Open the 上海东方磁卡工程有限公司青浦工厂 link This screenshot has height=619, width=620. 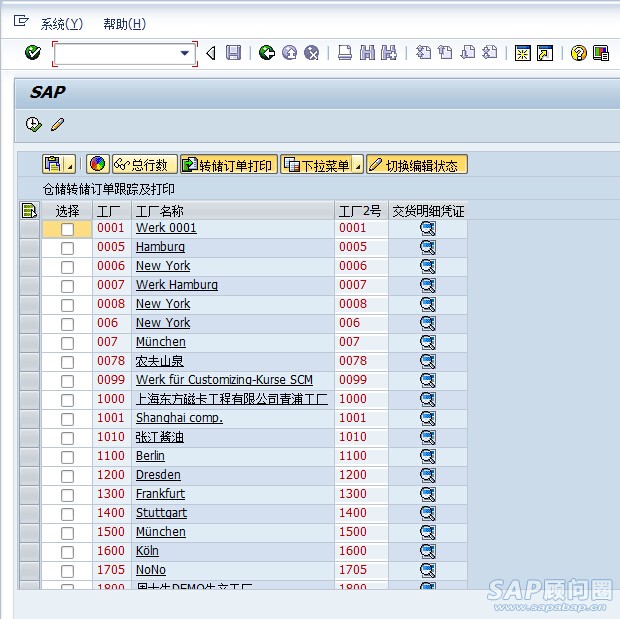coord(232,399)
